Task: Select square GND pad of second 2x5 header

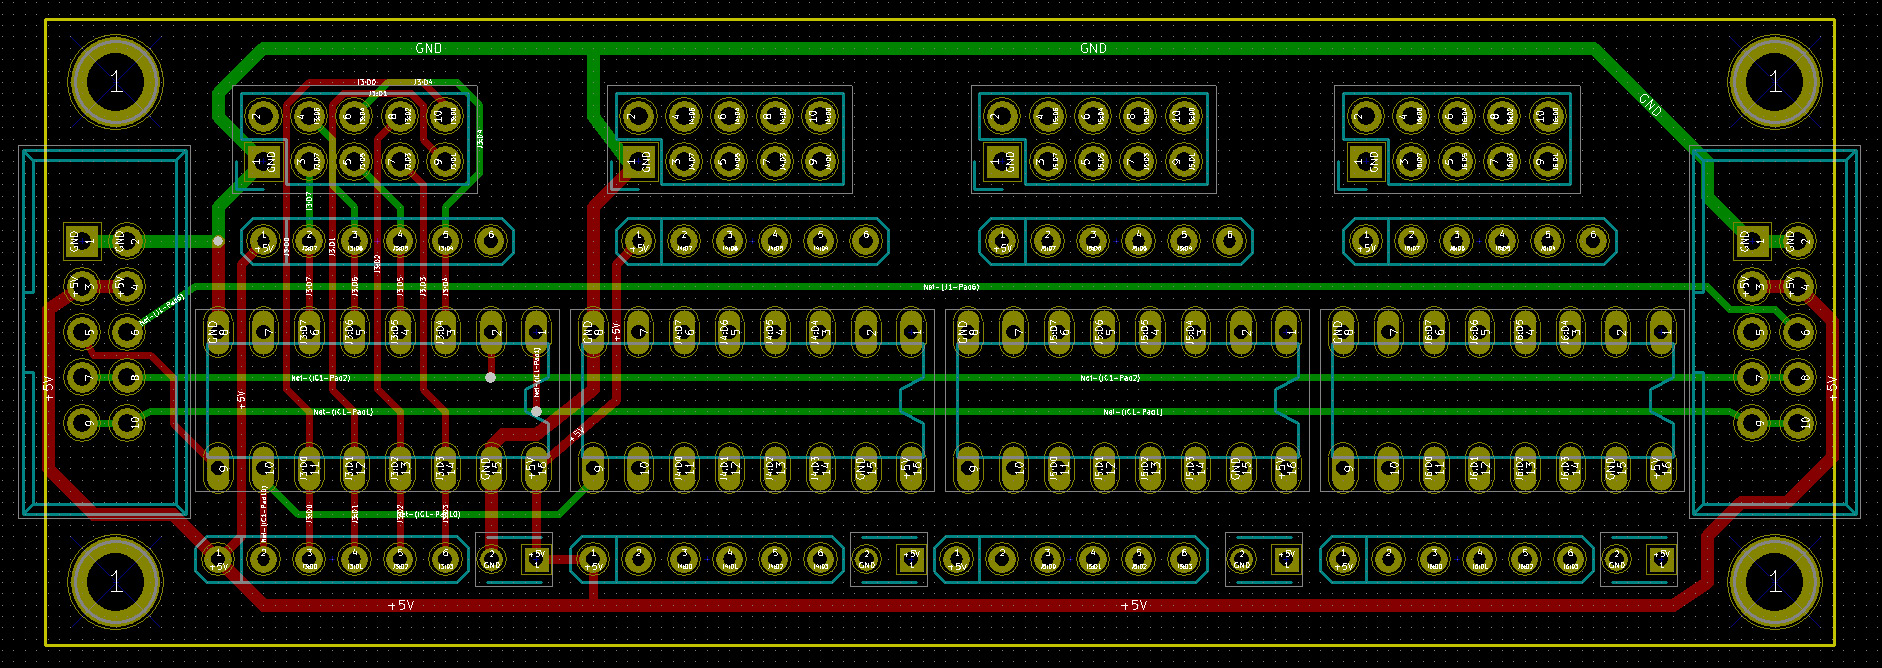Action: pyautogui.click(x=638, y=160)
